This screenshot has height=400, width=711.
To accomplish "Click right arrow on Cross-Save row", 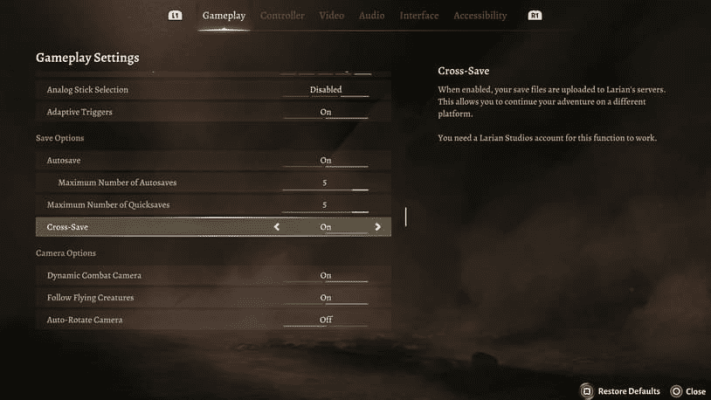I will point(377,227).
